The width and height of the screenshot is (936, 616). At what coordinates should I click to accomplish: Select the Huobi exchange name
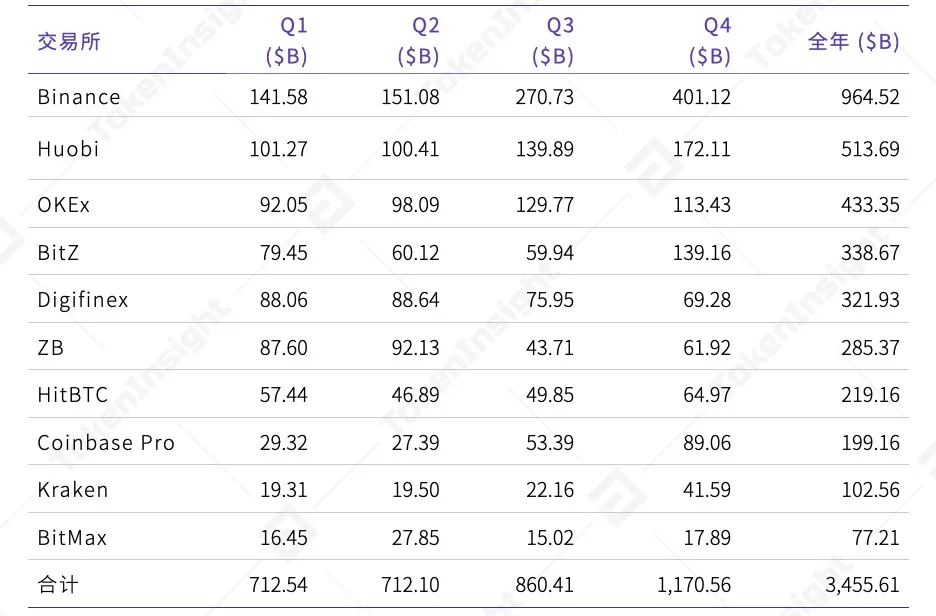pyautogui.click(x=68, y=149)
